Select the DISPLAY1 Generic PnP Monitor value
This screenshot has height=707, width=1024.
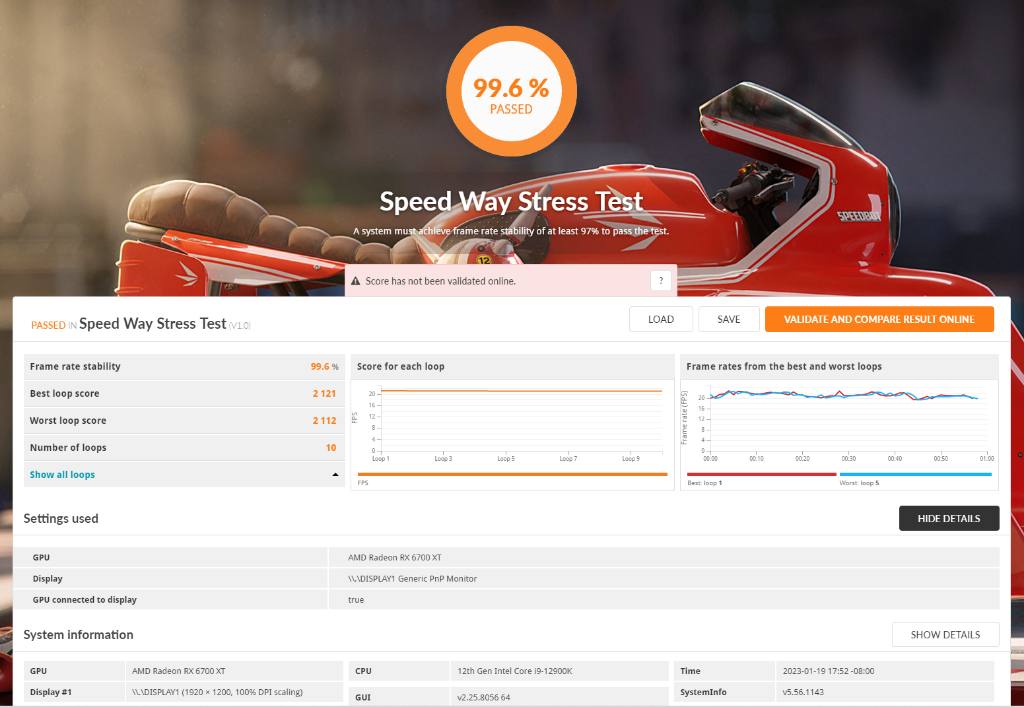pyautogui.click(x=412, y=578)
